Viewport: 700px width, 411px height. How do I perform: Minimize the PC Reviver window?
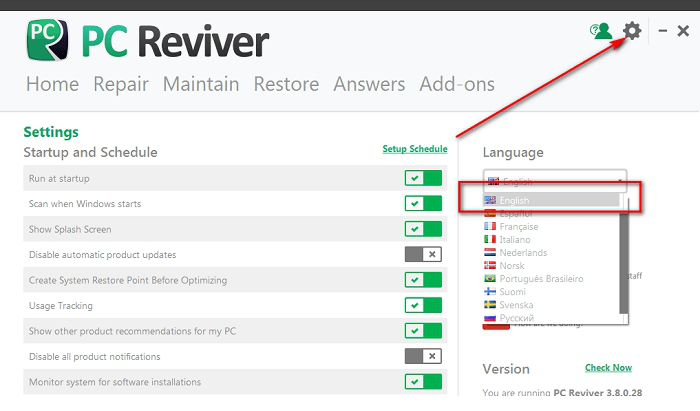tap(662, 31)
